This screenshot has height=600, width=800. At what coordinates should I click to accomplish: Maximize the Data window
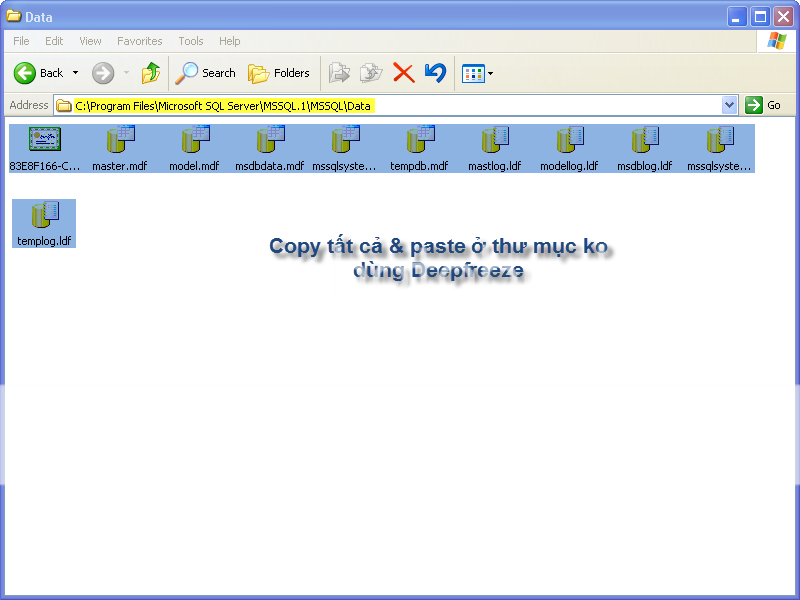point(760,17)
